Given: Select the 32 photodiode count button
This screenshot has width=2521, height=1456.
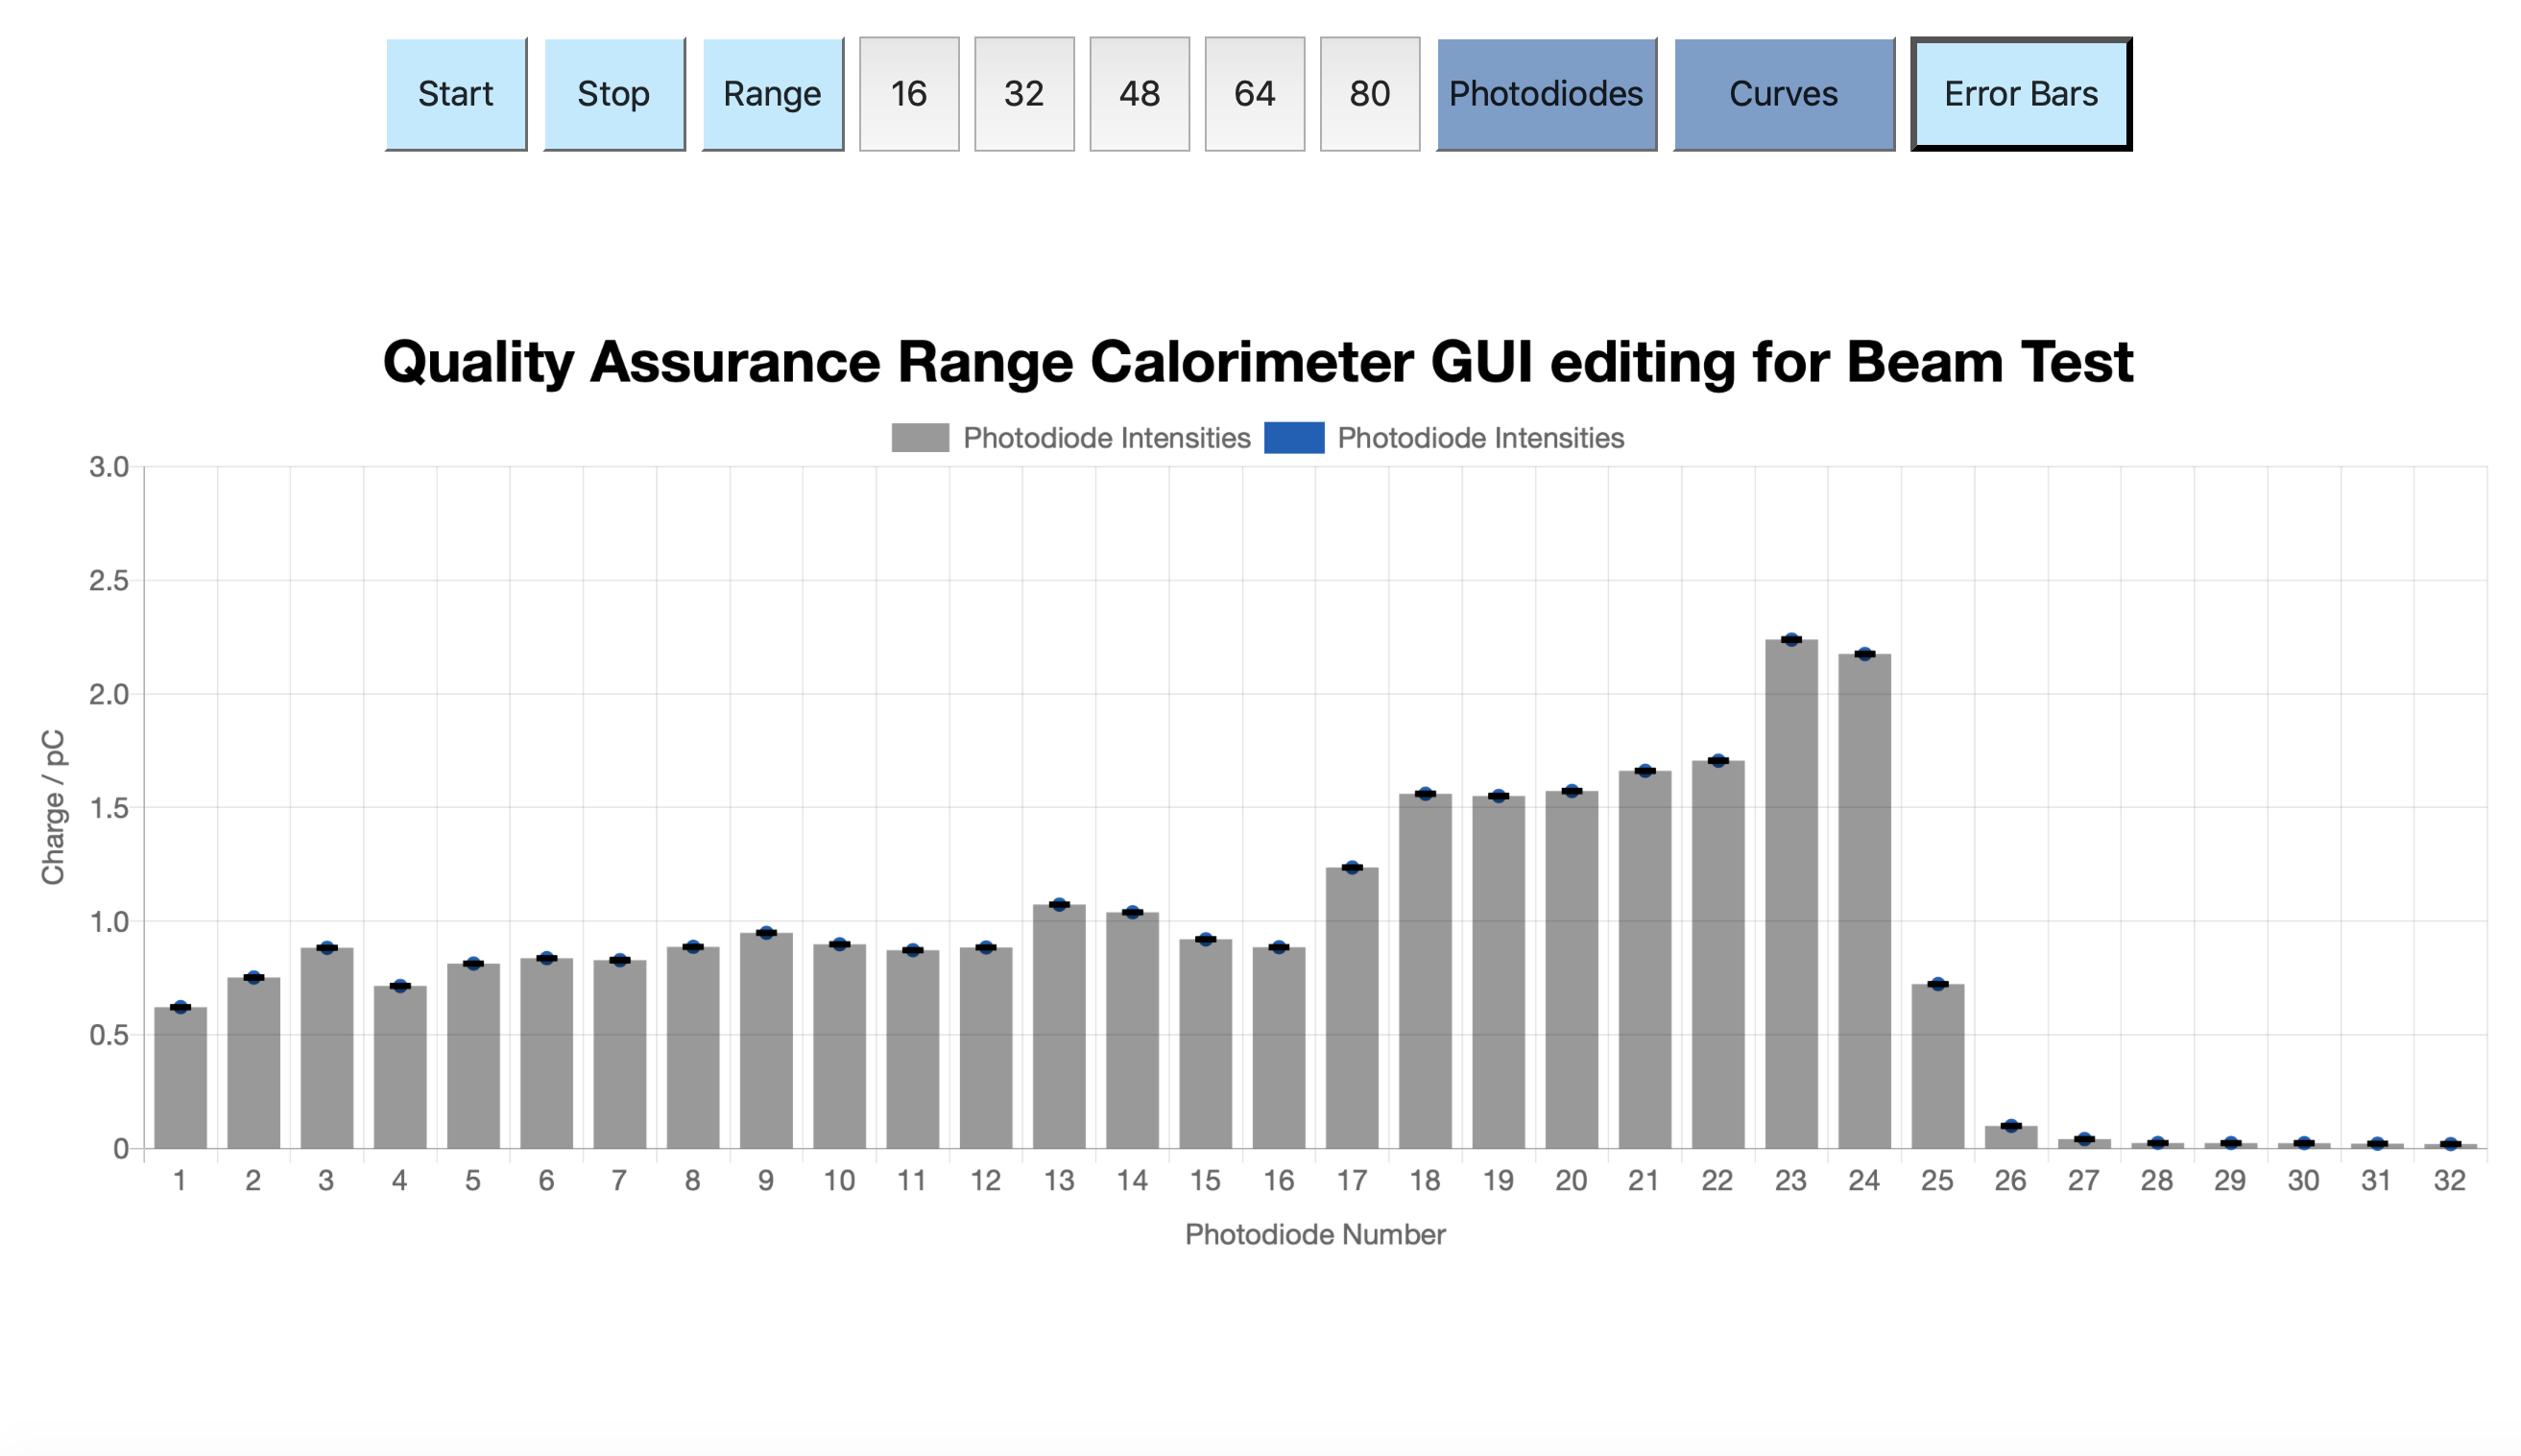Looking at the screenshot, I should (1023, 94).
